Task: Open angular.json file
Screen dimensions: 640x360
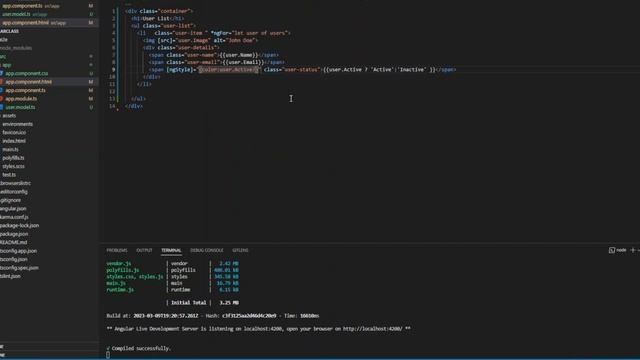Action: [x=13, y=209]
